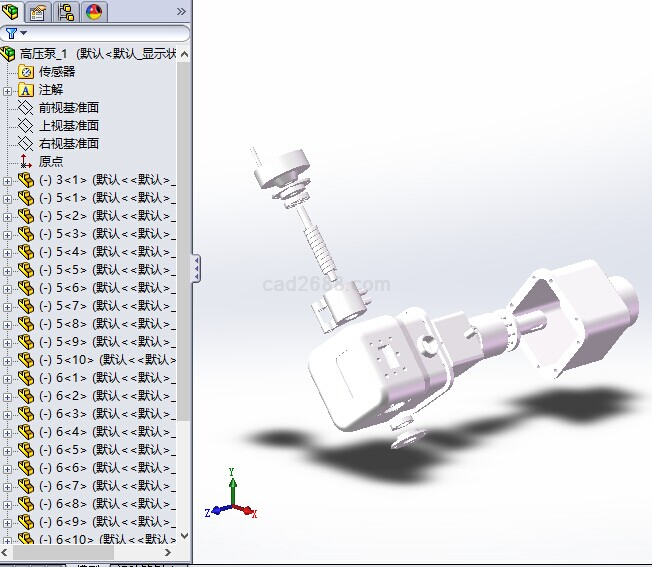Click the (-) 5<10> part icon

click(x=26, y=360)
